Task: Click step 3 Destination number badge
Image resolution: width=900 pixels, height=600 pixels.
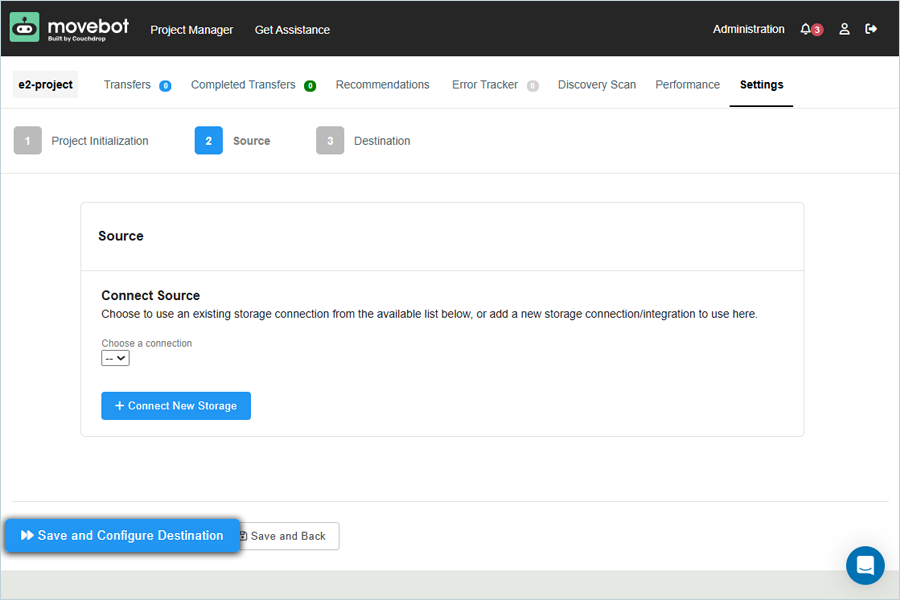Action: [x=330, y=141]
